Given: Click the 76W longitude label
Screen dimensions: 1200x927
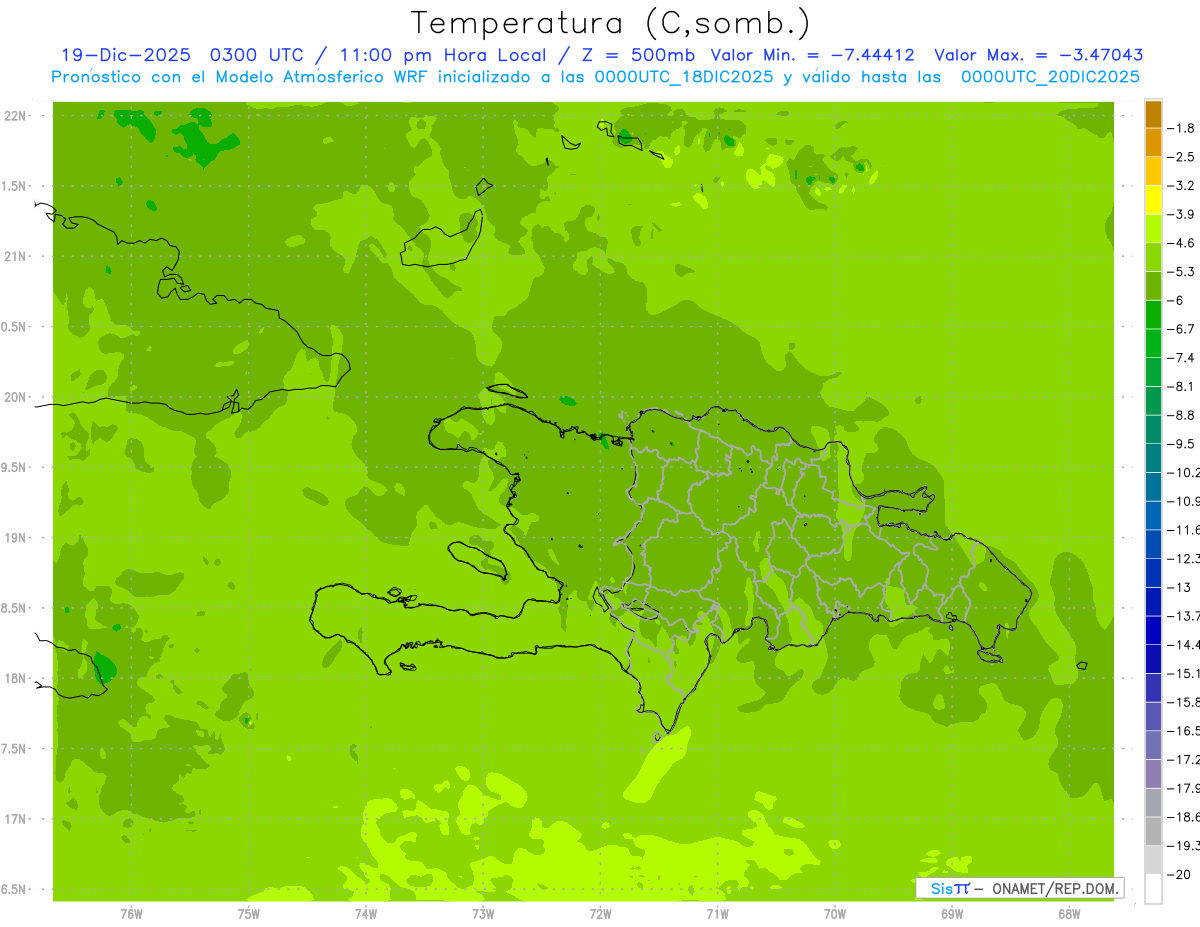Looking at the screenshot, I should coord(131,914).
